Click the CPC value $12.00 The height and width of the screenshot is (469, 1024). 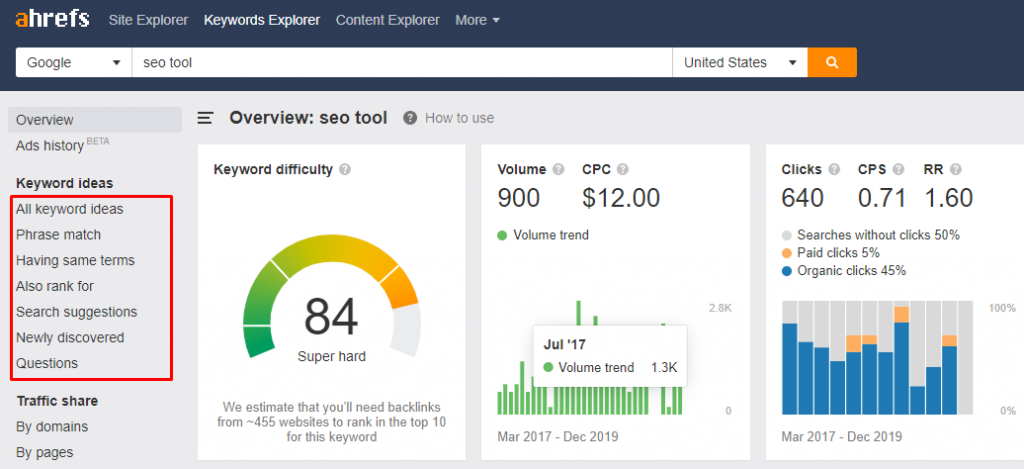(621, 198)
